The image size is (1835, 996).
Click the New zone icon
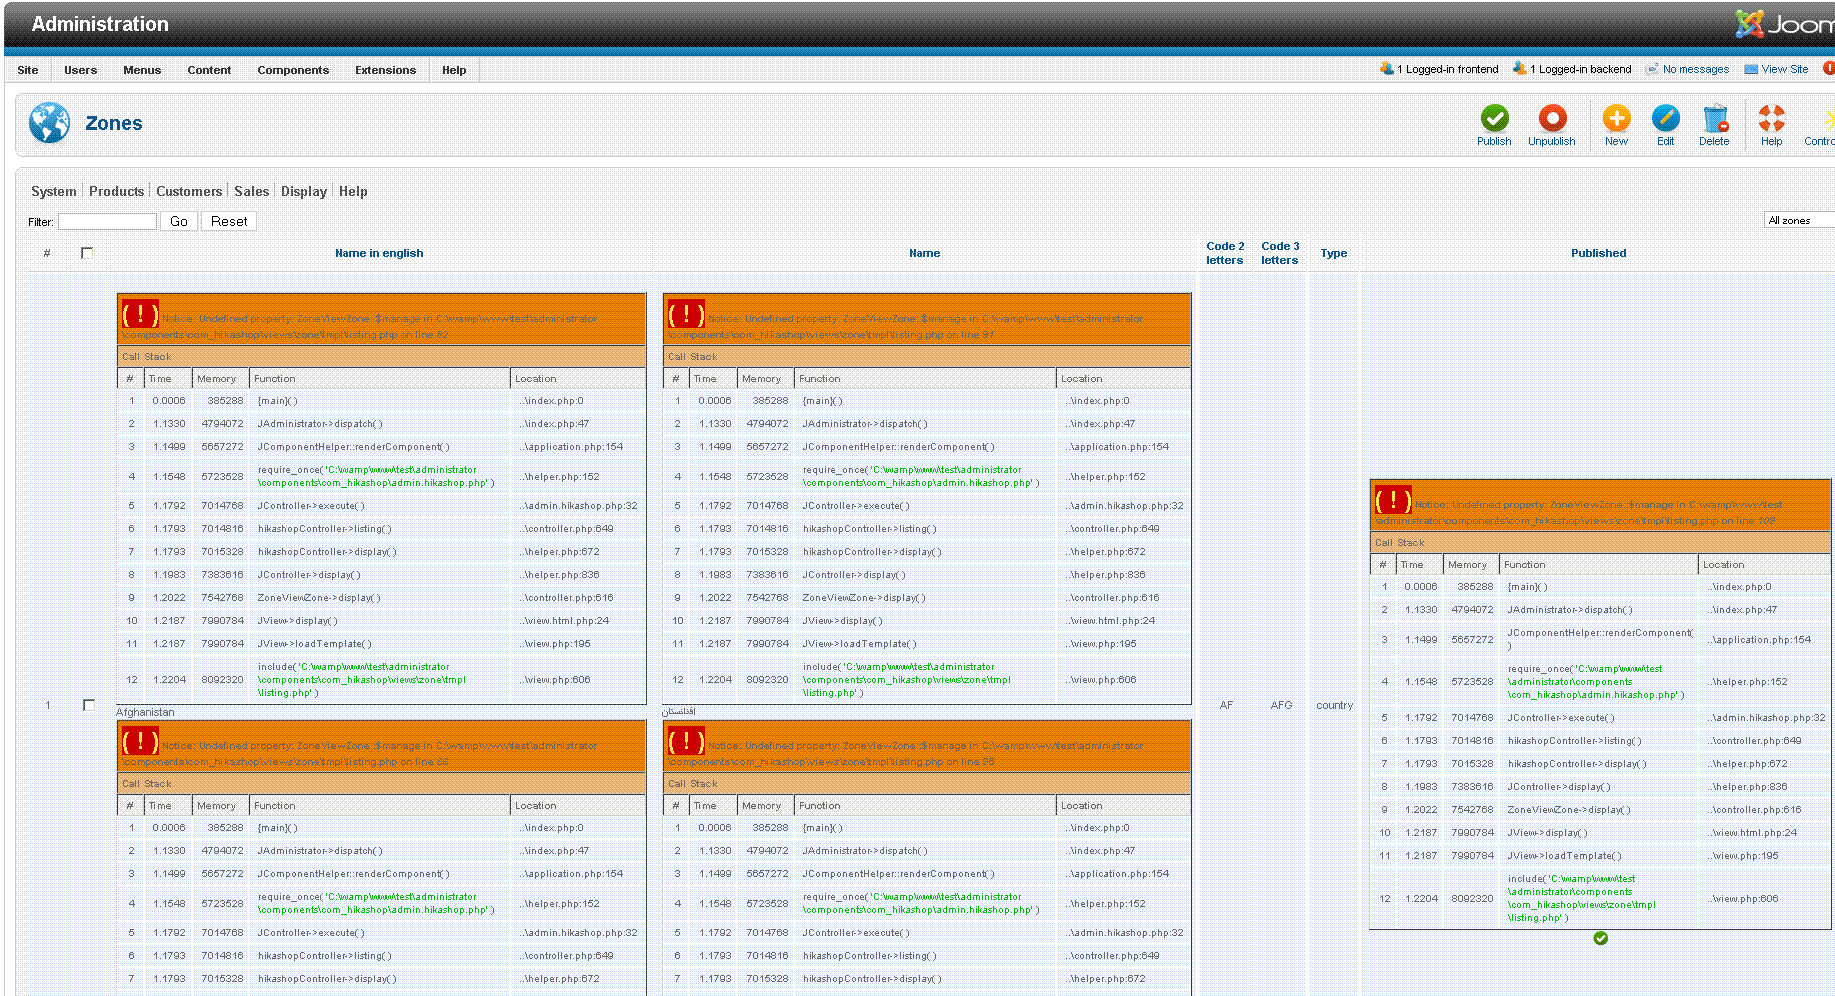coord(1616,119)
